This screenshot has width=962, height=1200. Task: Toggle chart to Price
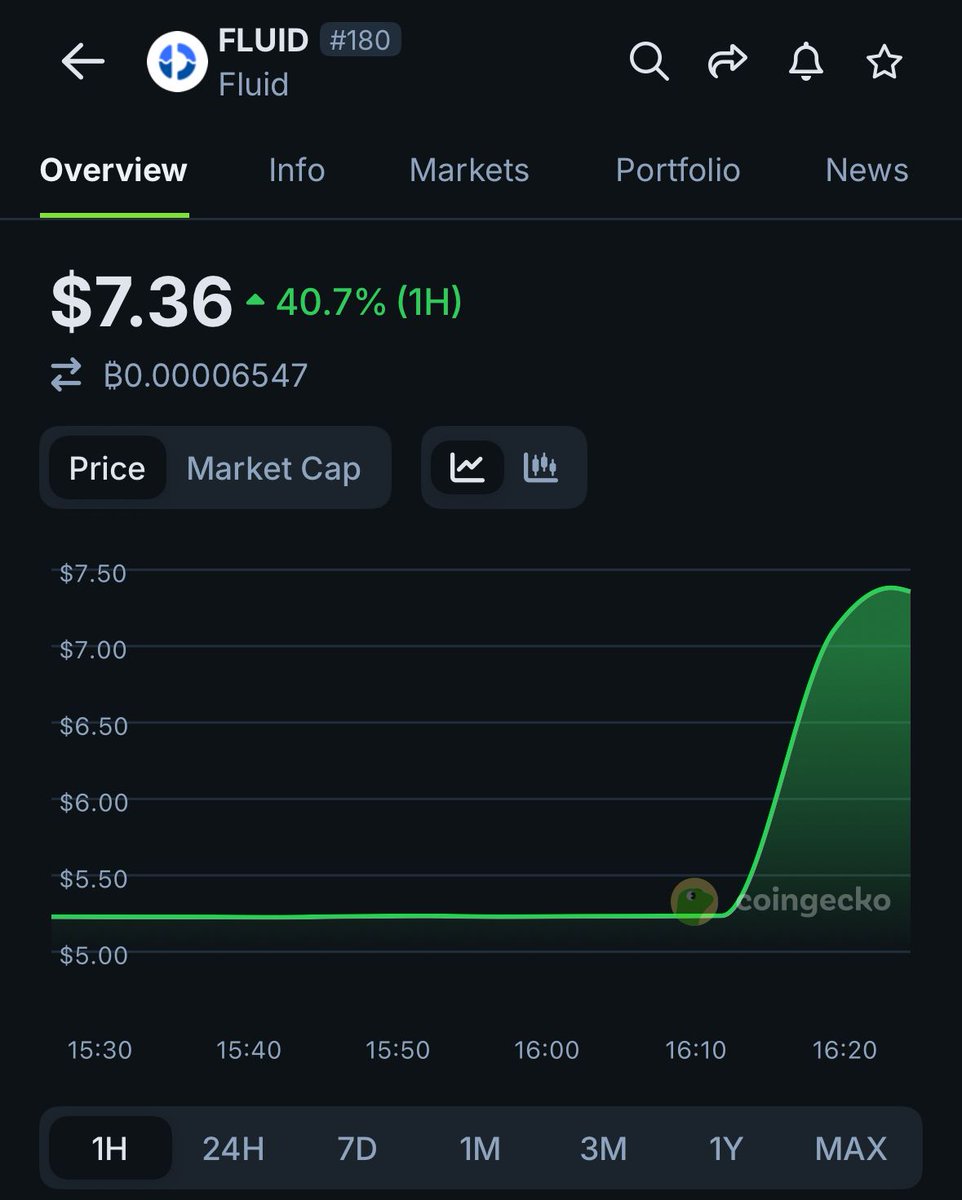pyautogui.click(x=107, y=468)
